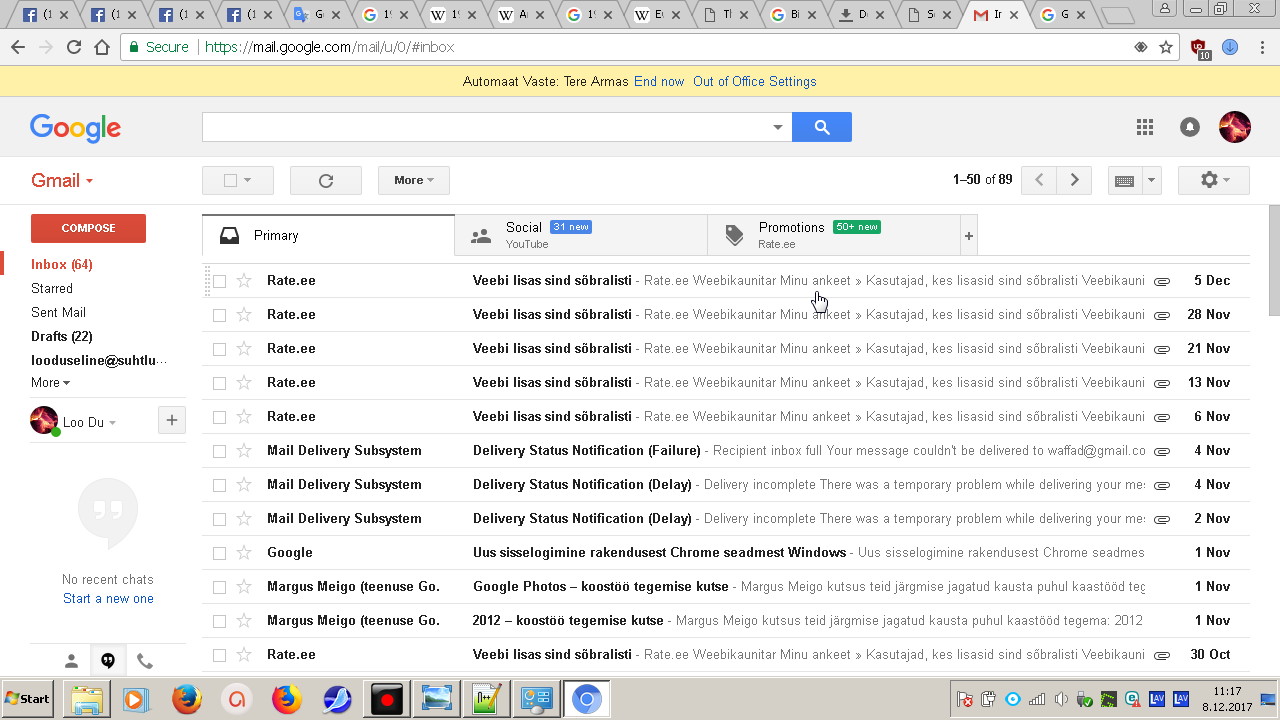Open Chrome menu three dots

coord(1261,47)
